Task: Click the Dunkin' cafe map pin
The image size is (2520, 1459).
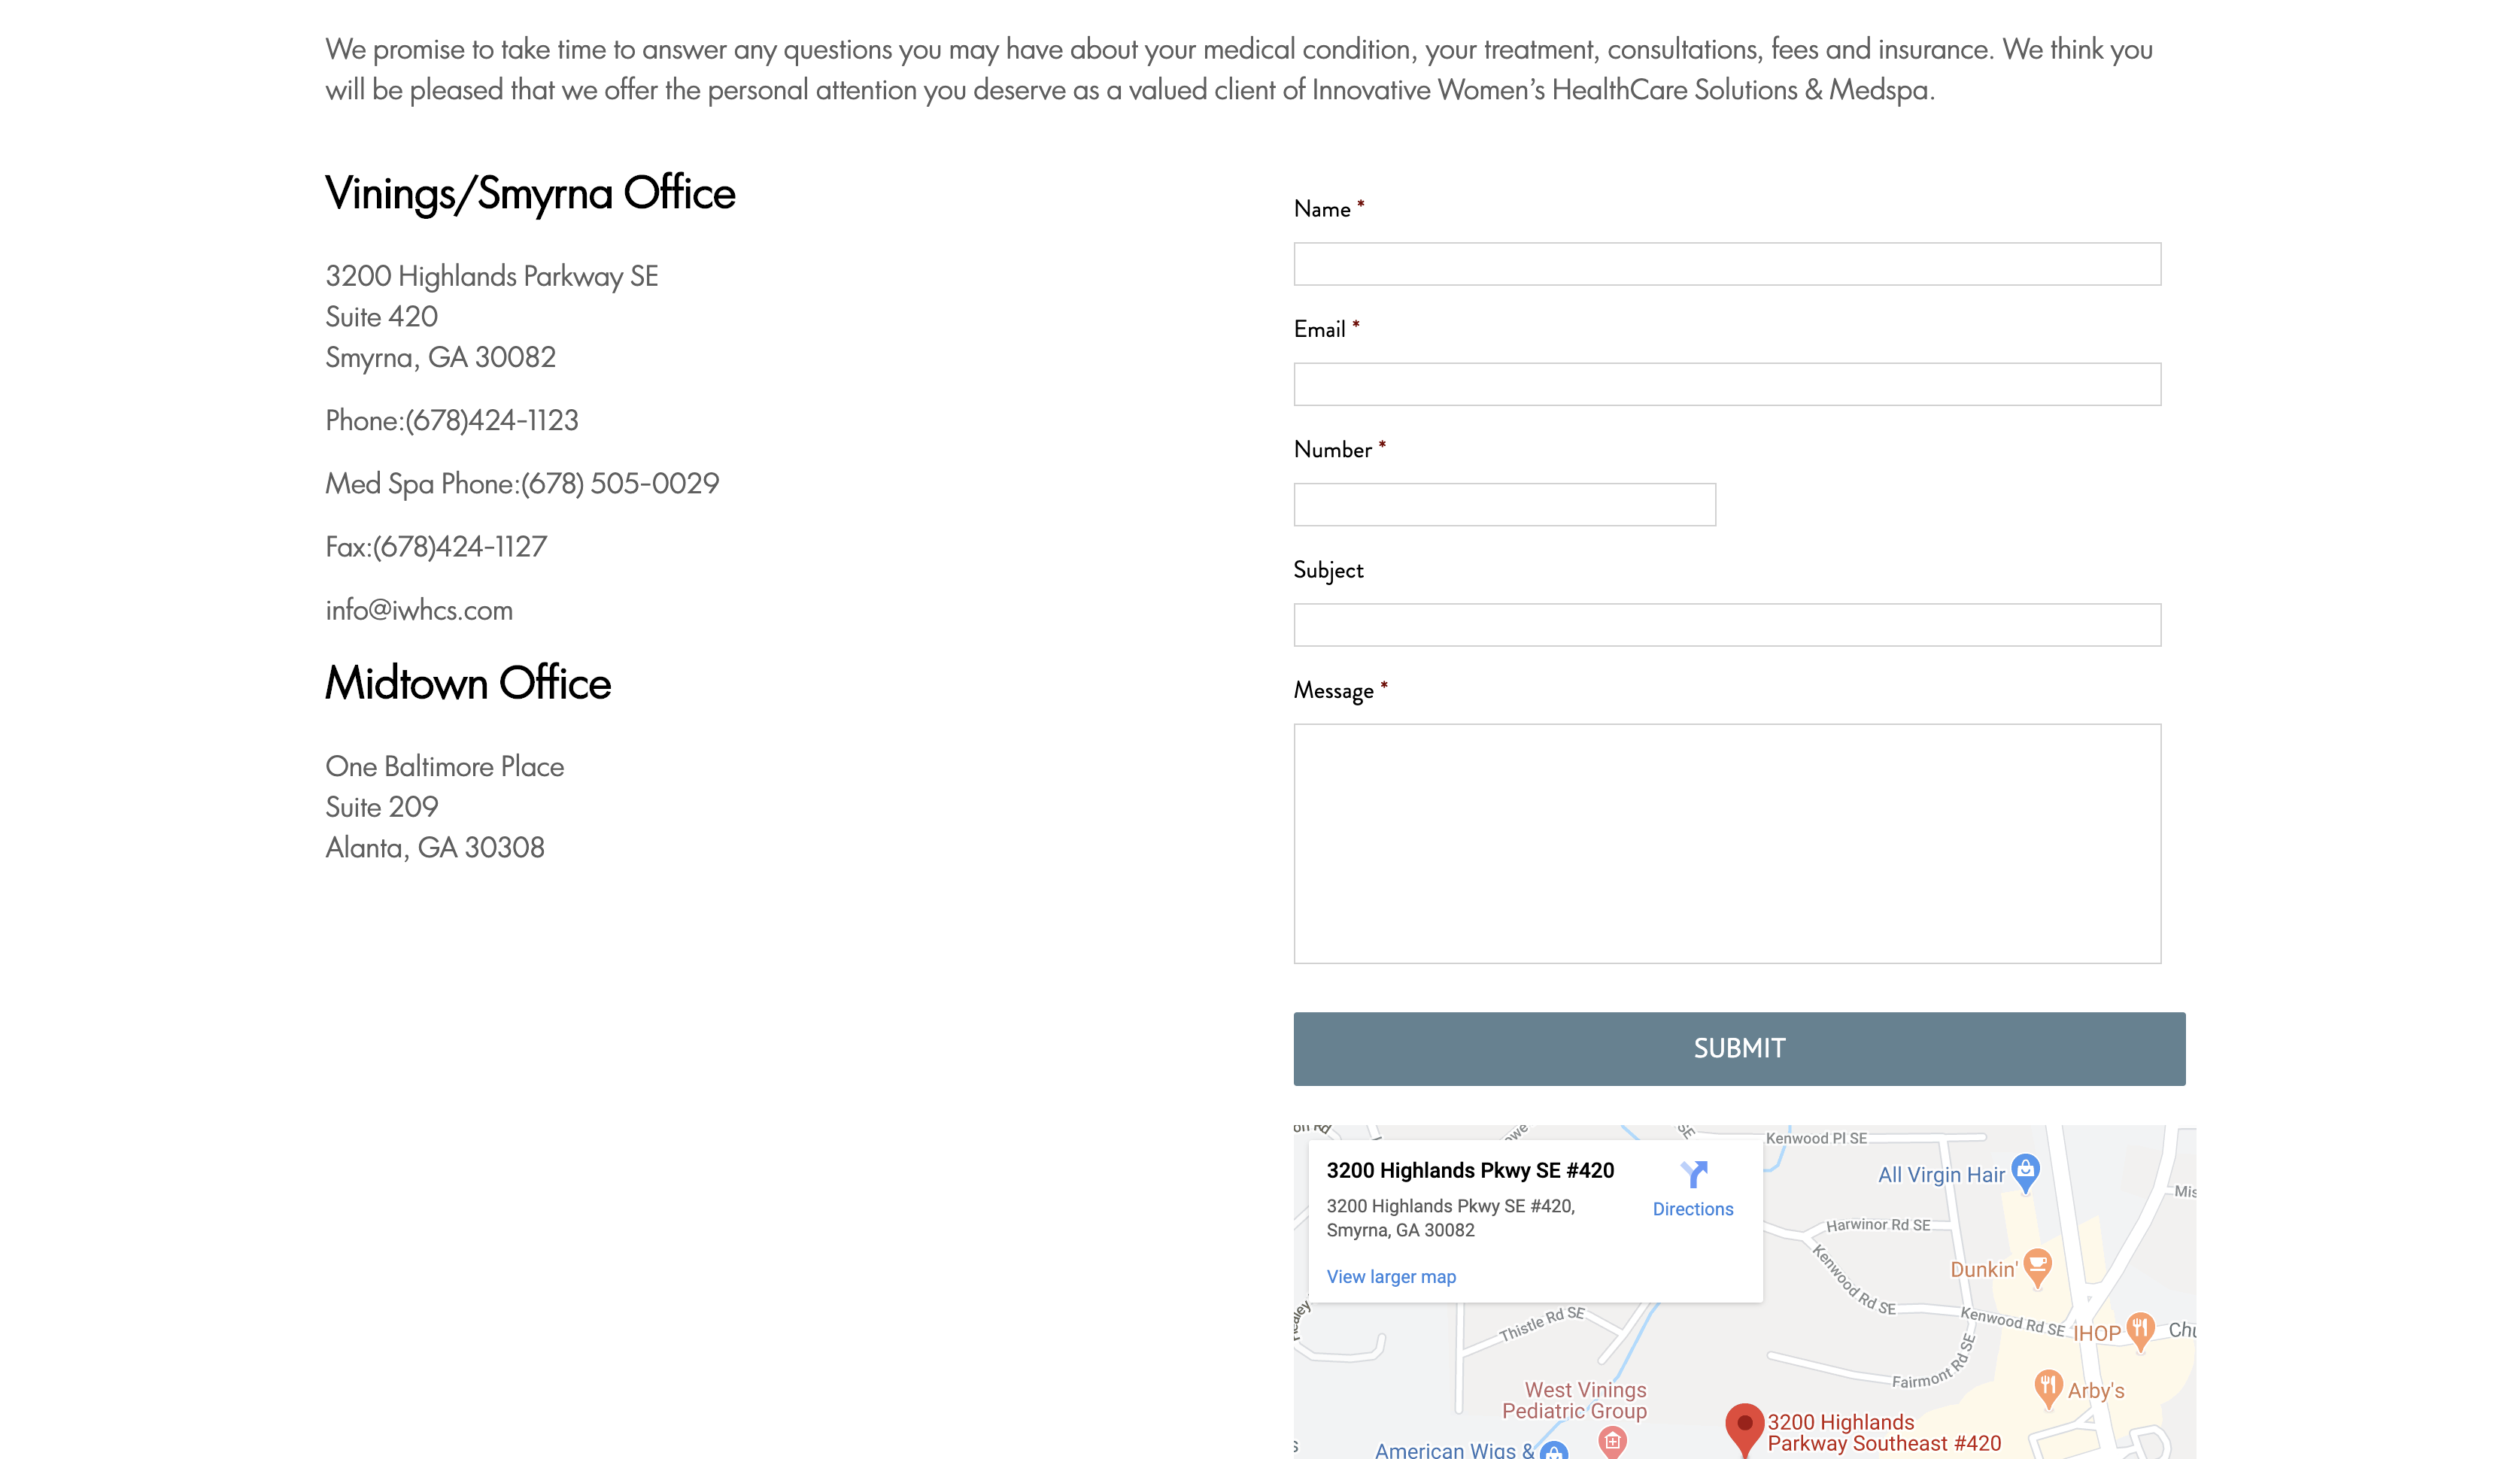Action: point(2037,1268)
